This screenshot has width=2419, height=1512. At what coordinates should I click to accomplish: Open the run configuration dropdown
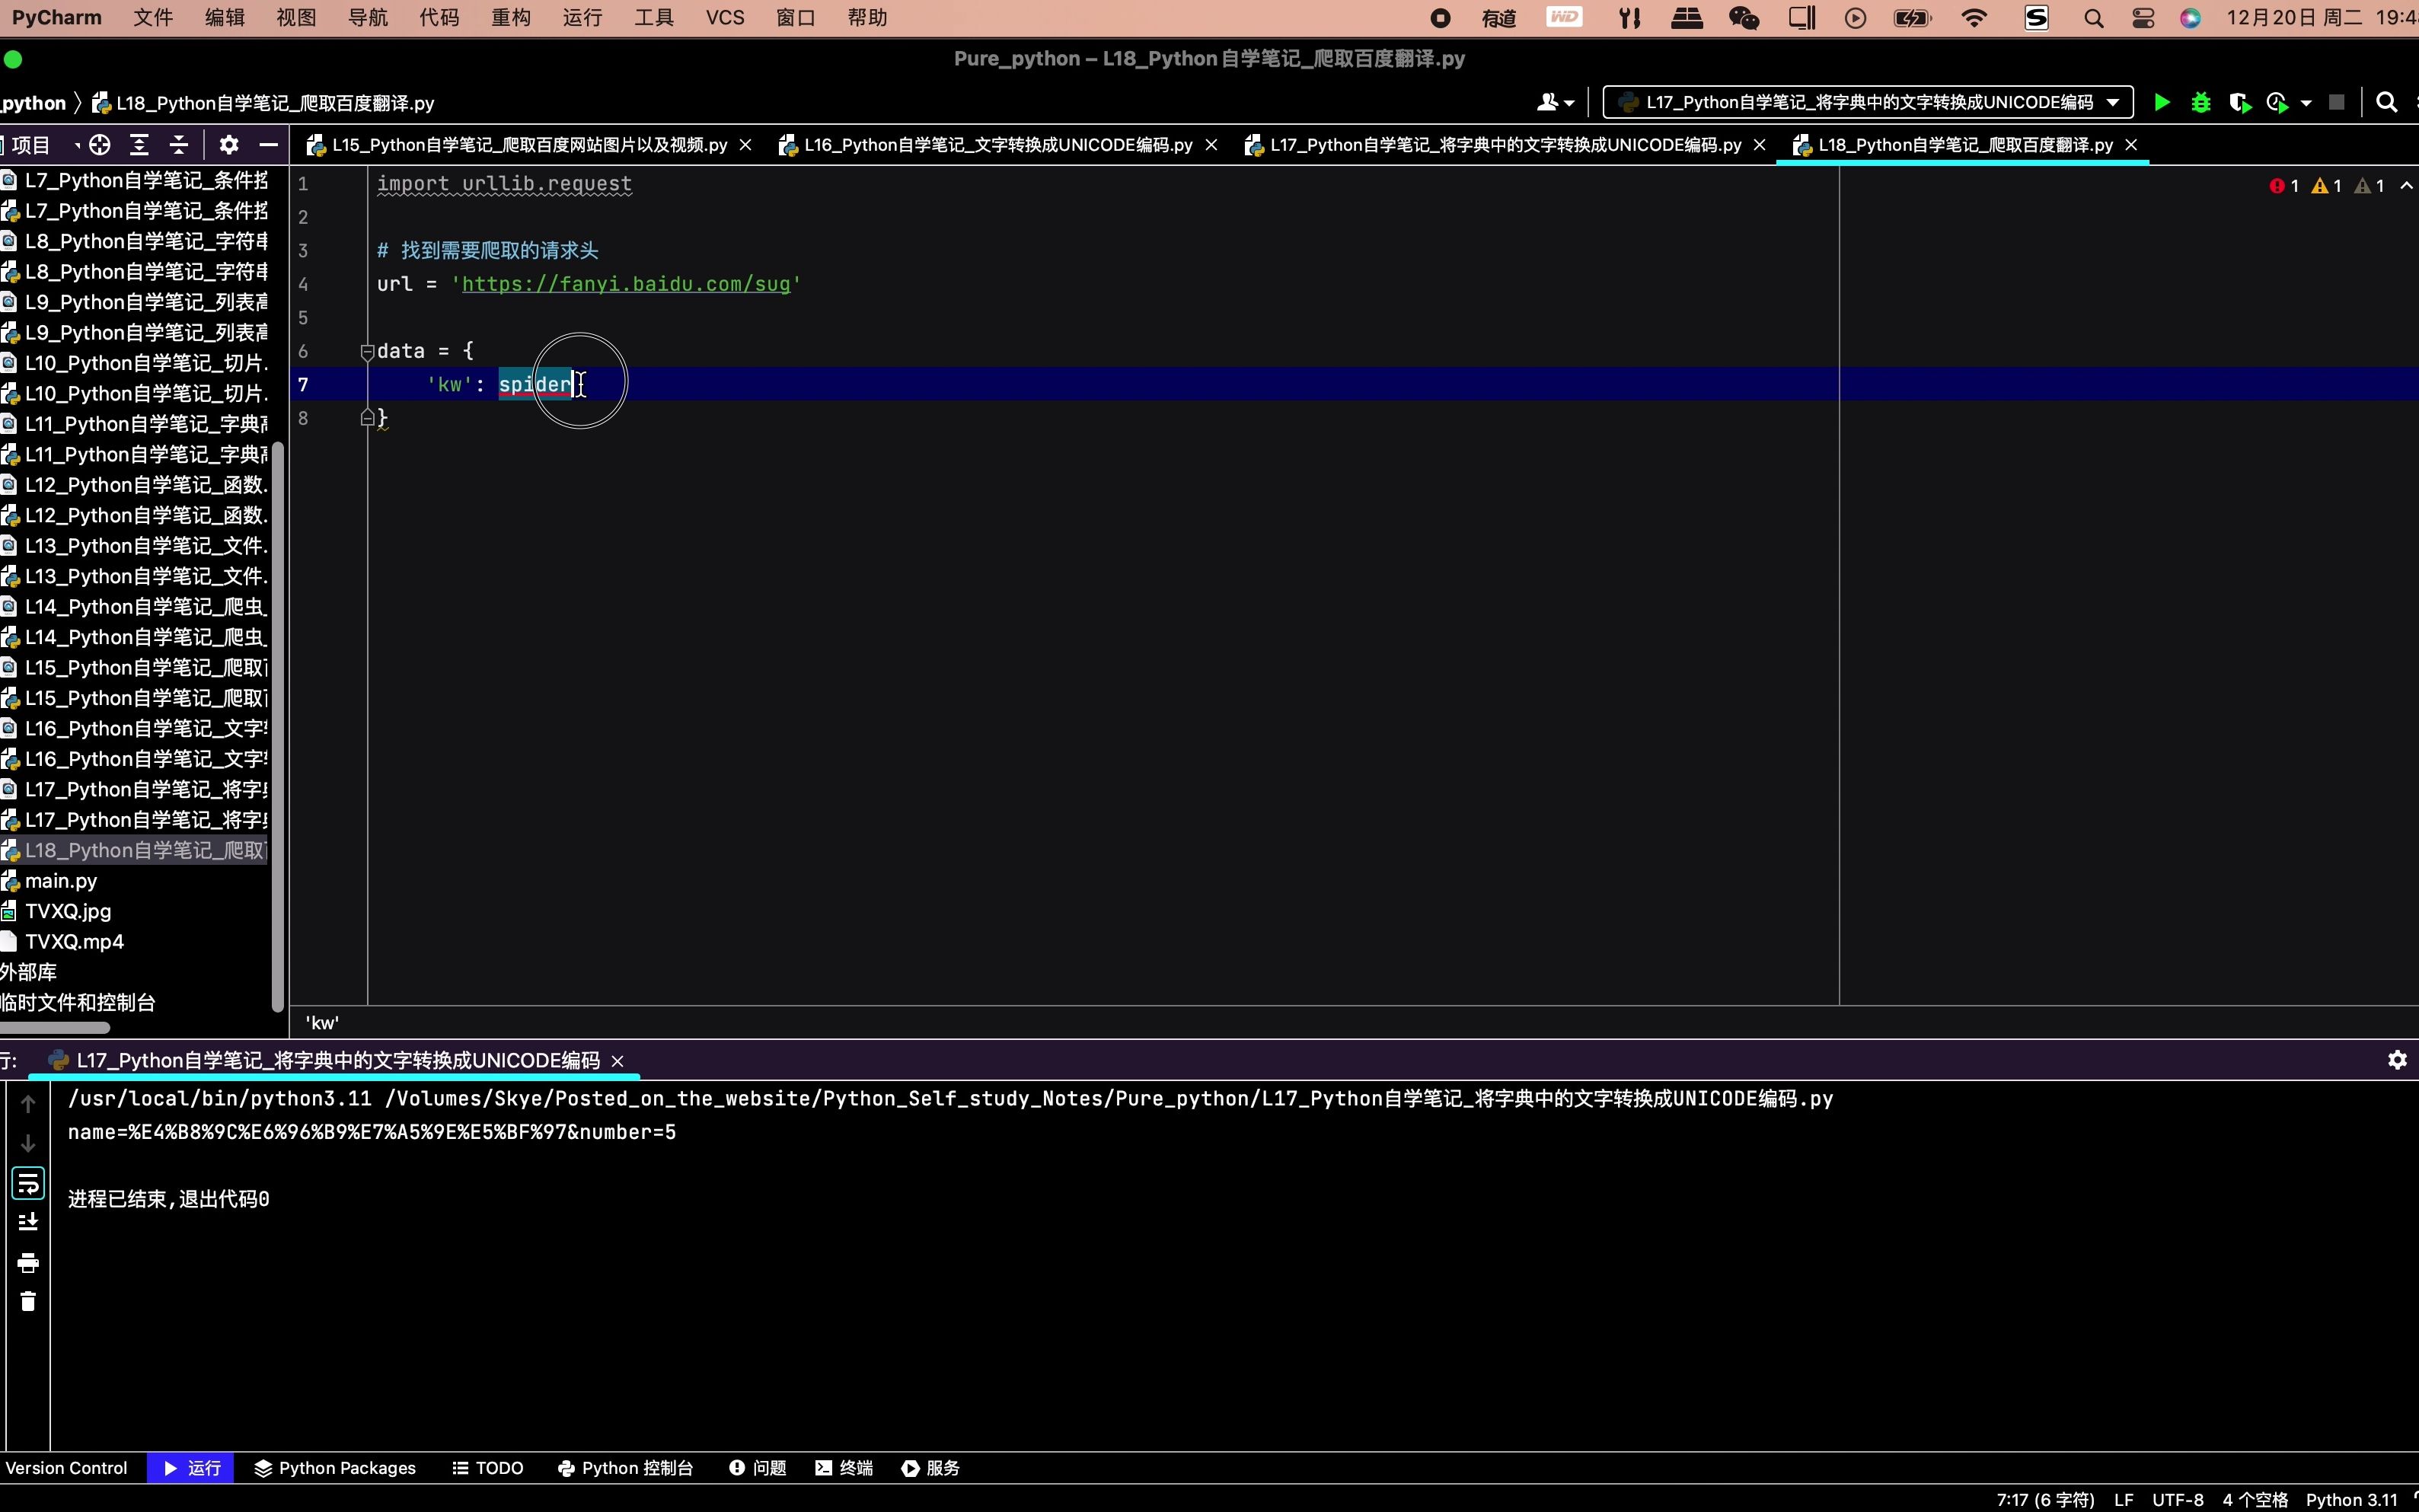click(2113, 101)
